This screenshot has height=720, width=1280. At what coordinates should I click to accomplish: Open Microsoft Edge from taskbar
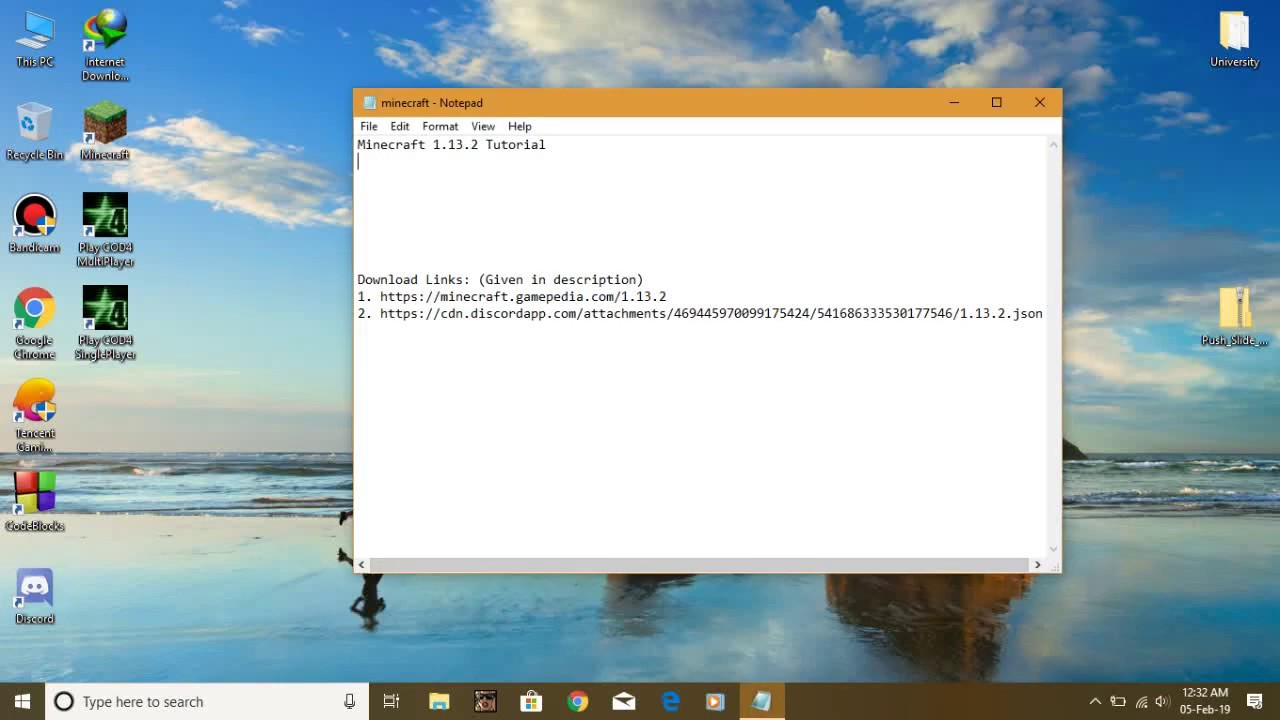pos(670,701)
